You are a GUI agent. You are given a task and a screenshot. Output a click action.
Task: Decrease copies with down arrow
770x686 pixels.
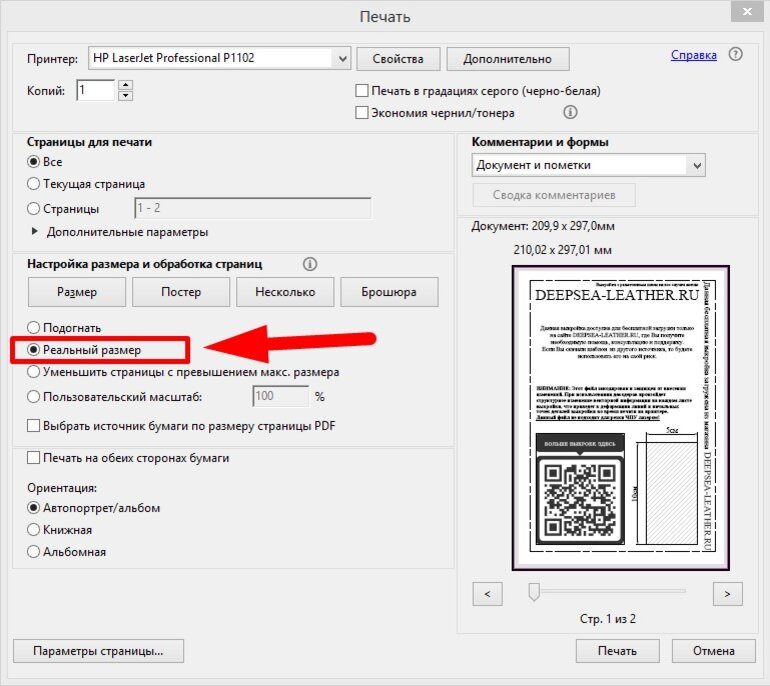pos(126,95)
